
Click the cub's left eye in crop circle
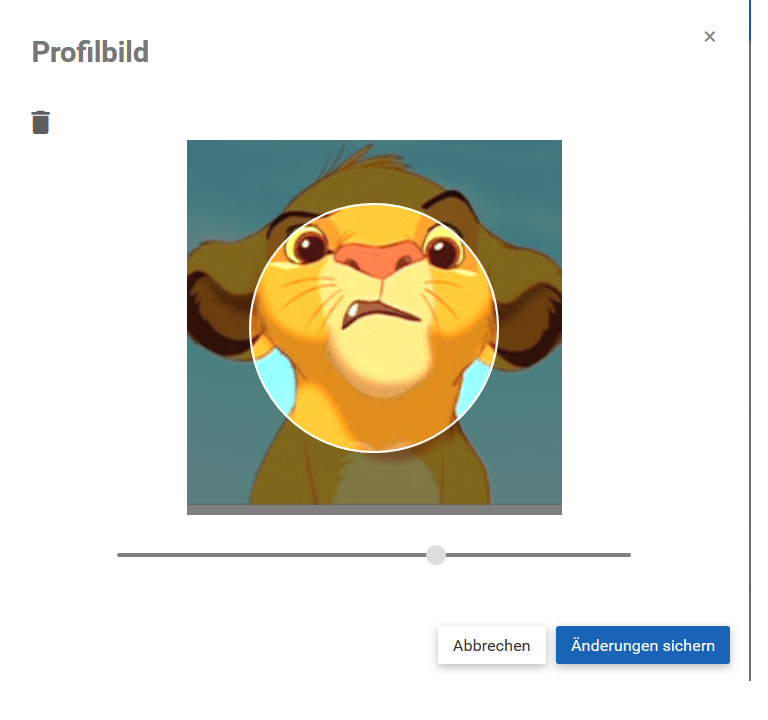tap(307, 246)
